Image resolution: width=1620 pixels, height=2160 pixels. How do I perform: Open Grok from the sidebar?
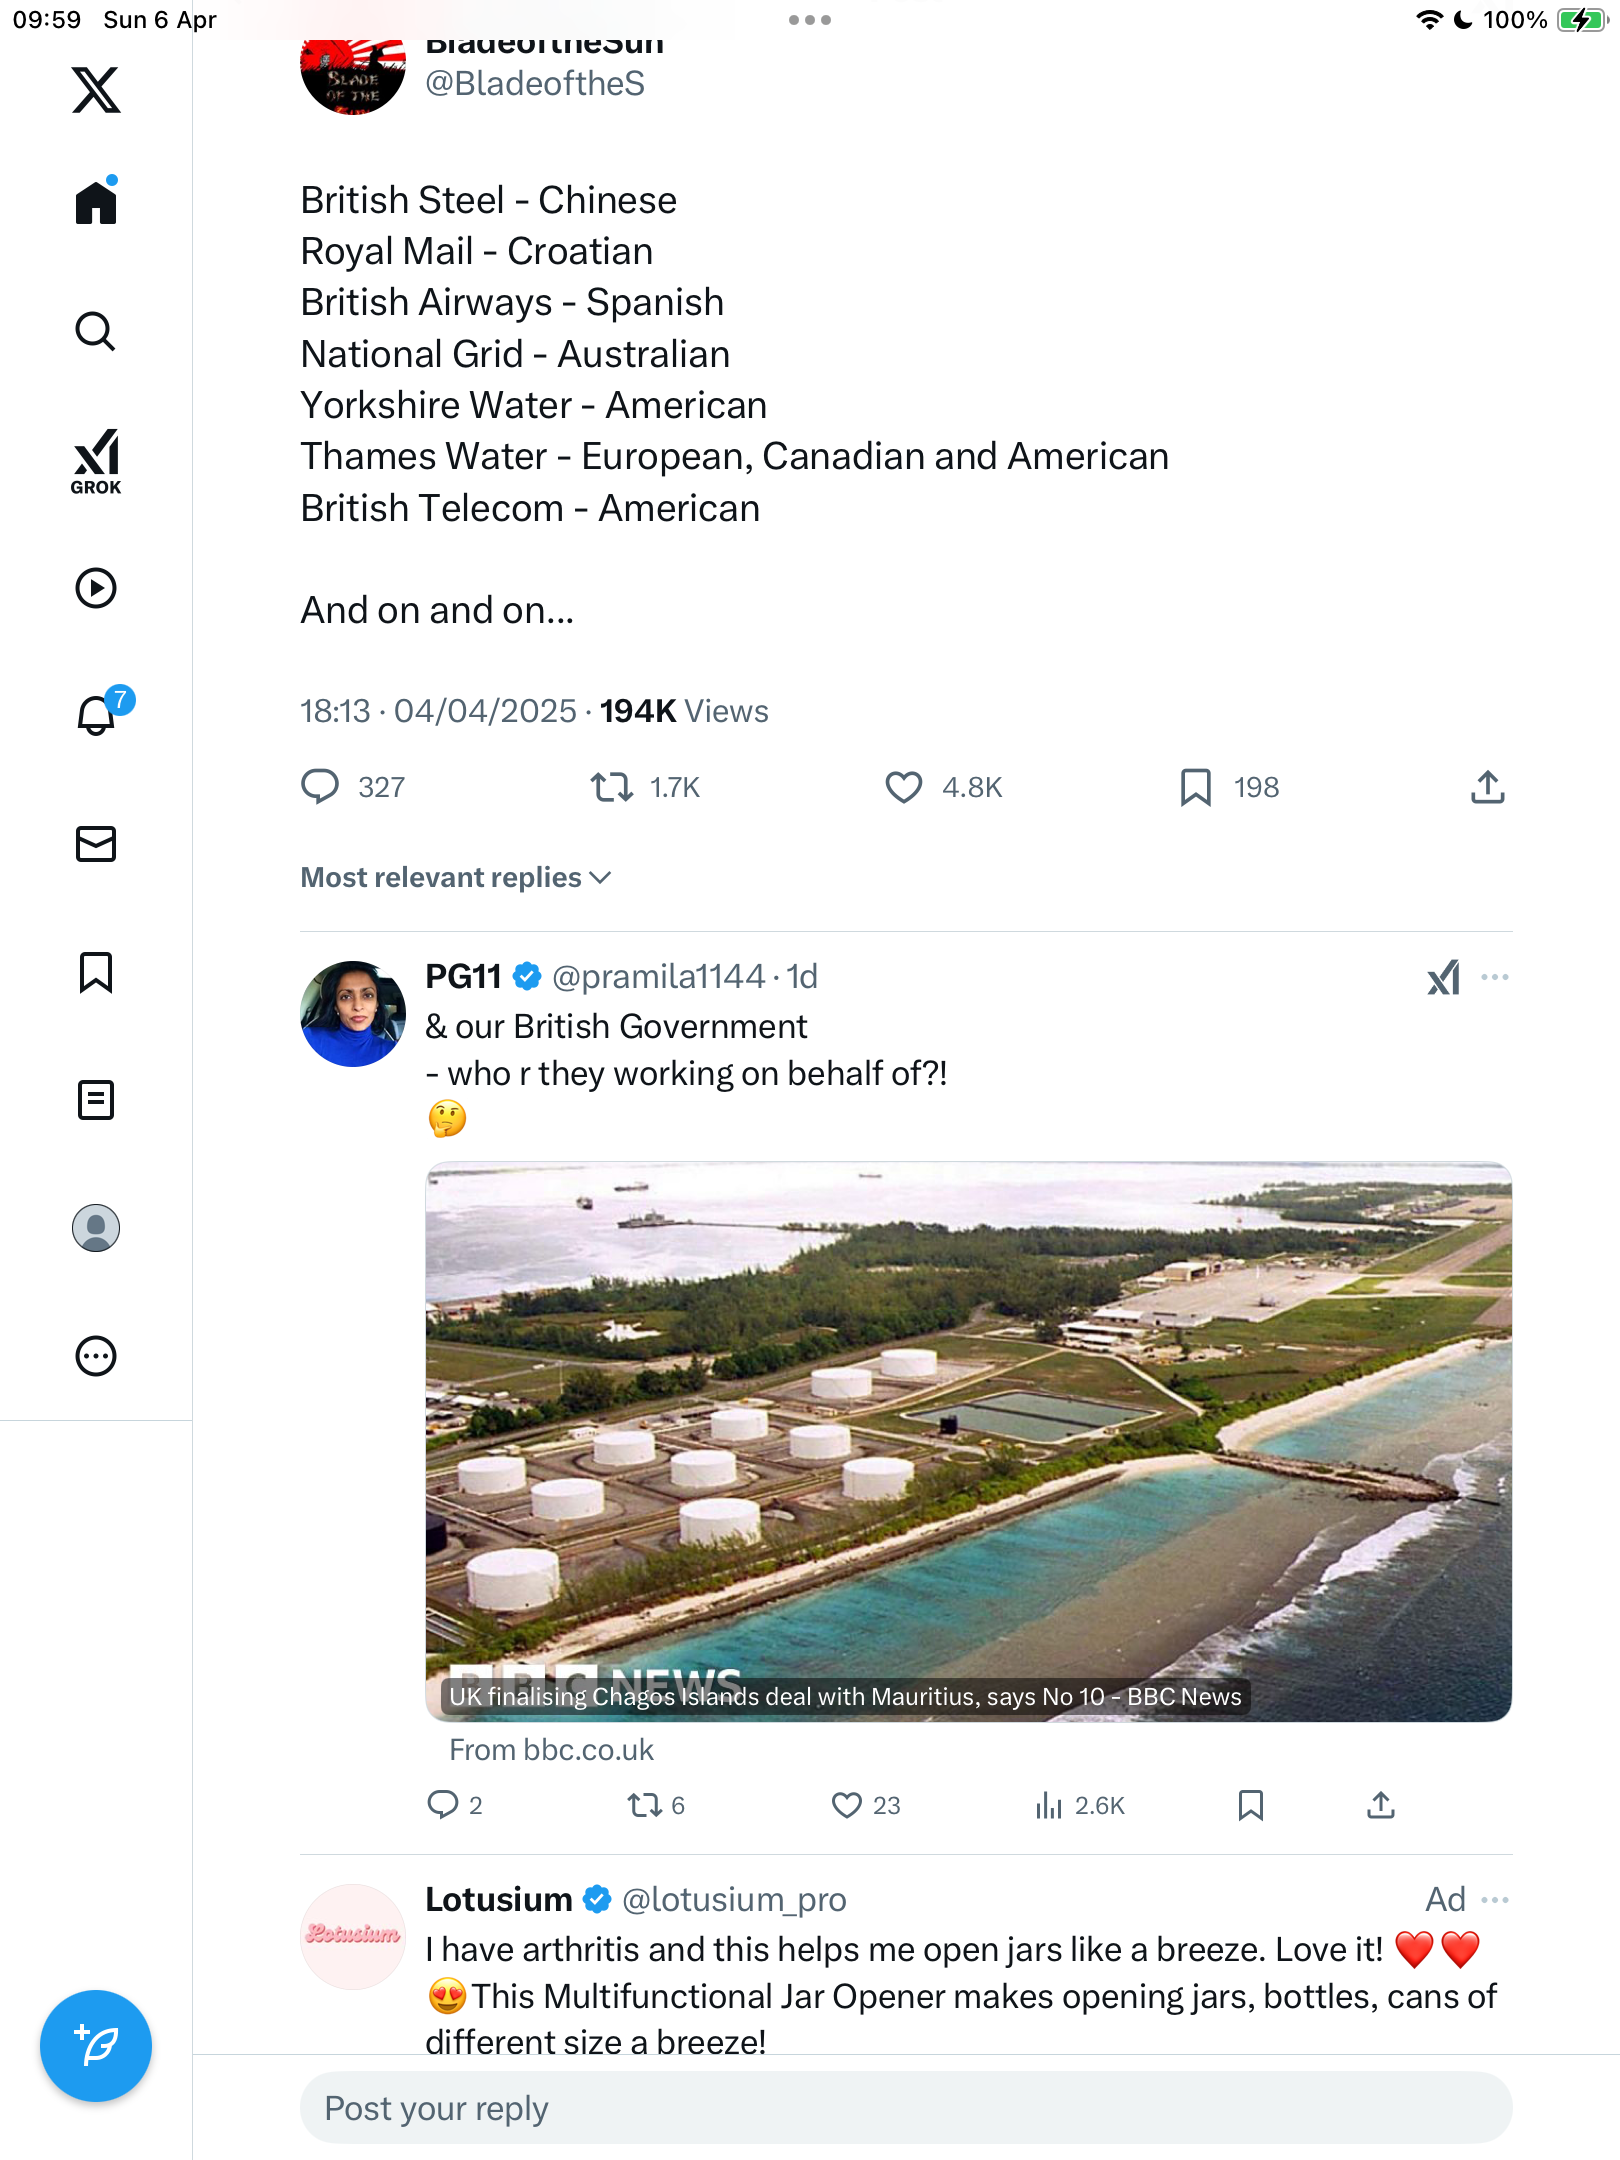96,461
